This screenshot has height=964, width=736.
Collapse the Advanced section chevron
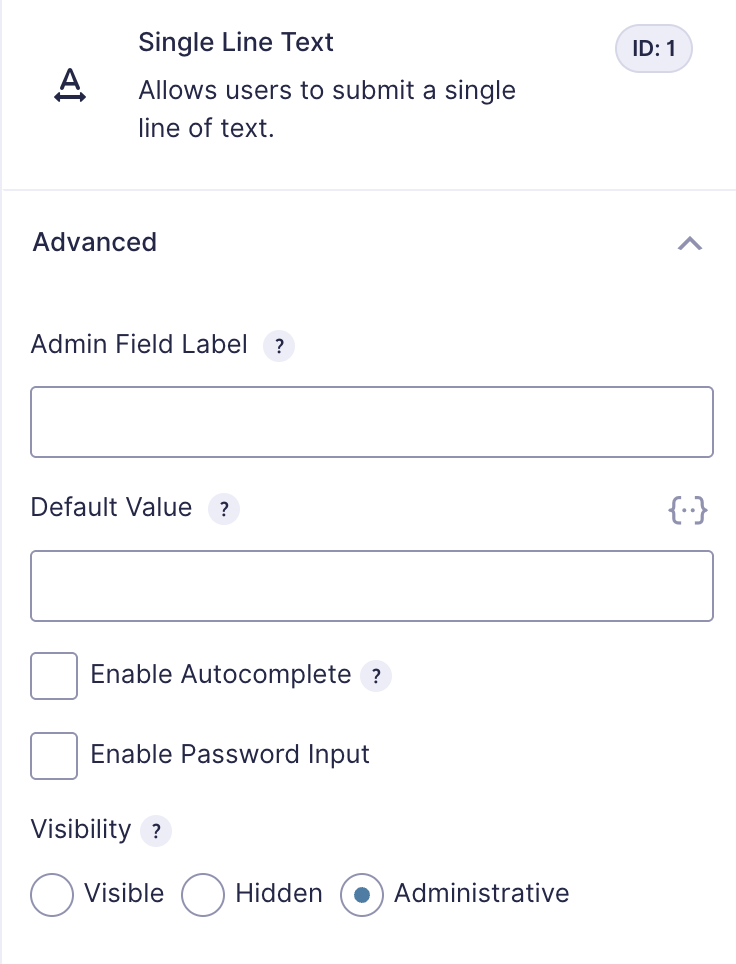pos(690,243)
